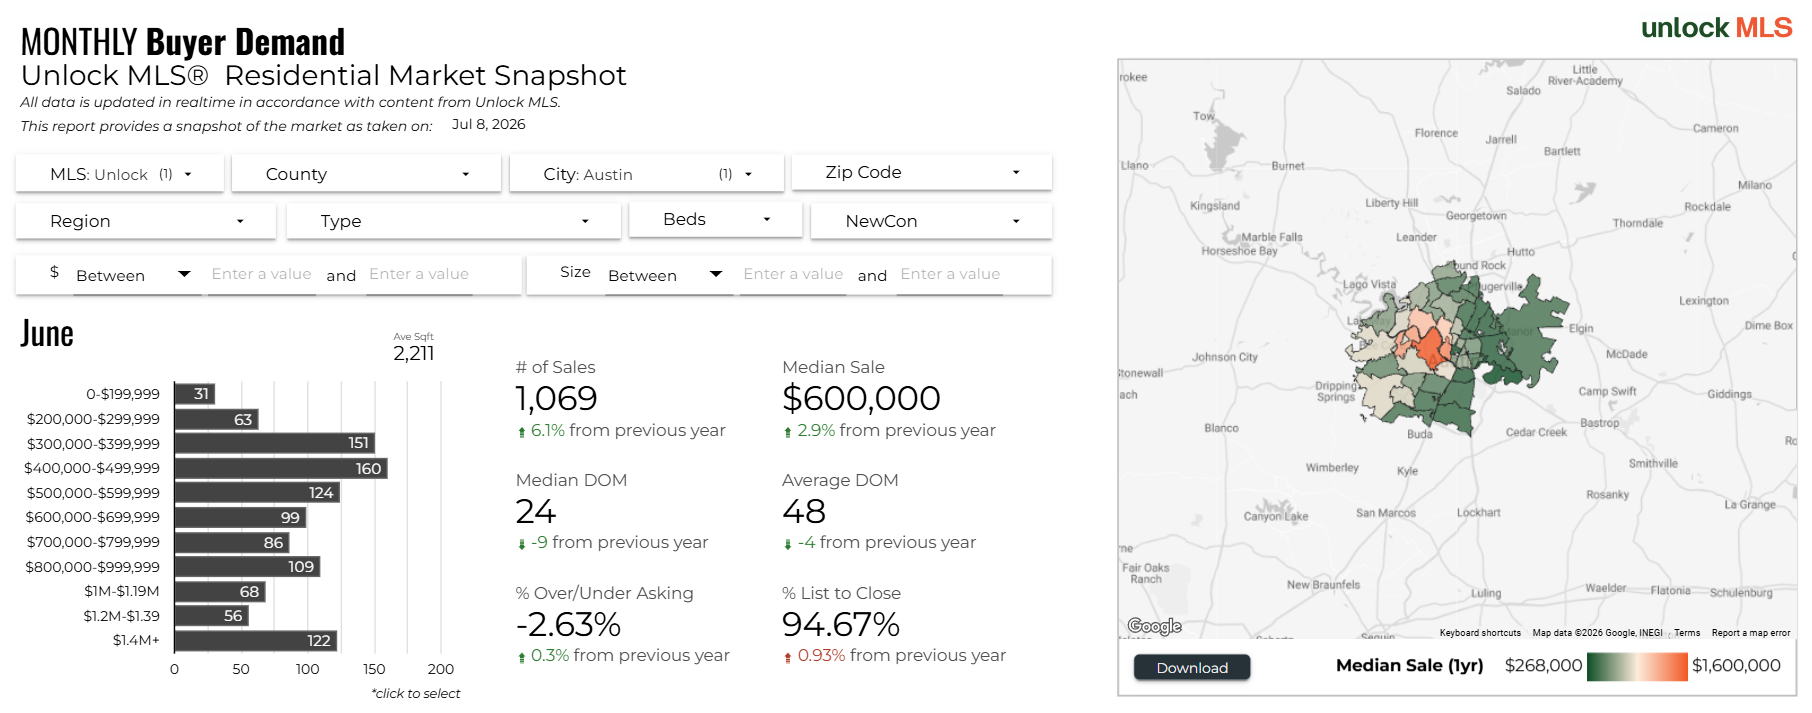Open the Region filter dropdown
The width and height of the screenshot is (1812, 713).
tap(146, 221)
